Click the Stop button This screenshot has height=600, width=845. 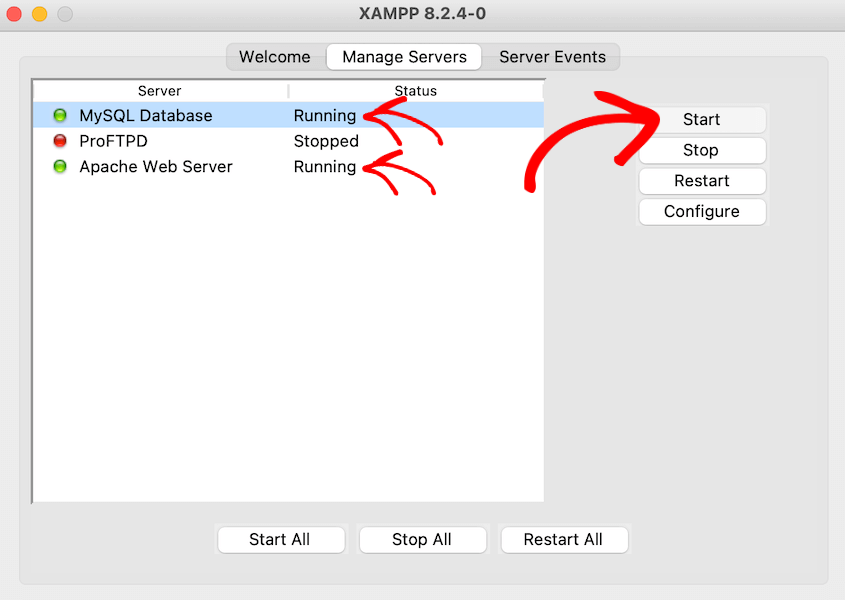(702, 150)
